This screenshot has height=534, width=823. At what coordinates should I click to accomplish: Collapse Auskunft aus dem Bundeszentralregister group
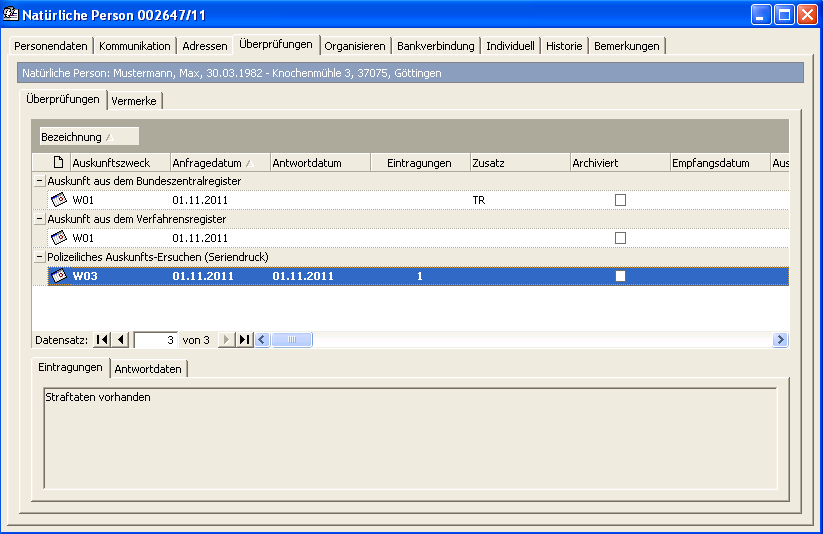(x=39, y=181)
